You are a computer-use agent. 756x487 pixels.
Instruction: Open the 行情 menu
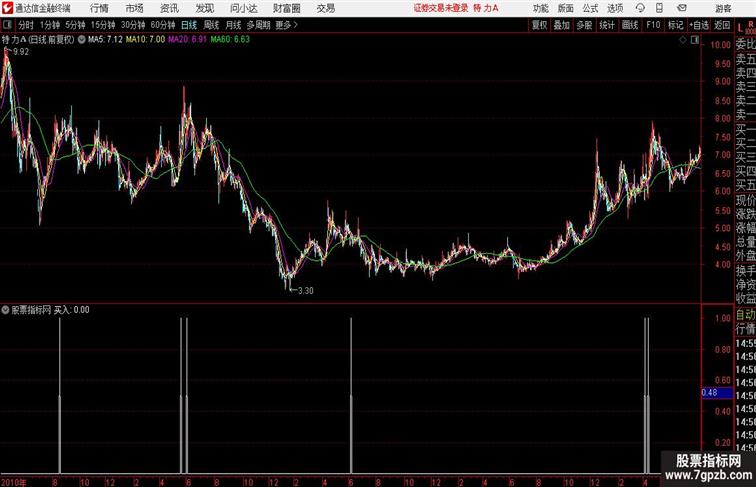(x=99, y=8)
